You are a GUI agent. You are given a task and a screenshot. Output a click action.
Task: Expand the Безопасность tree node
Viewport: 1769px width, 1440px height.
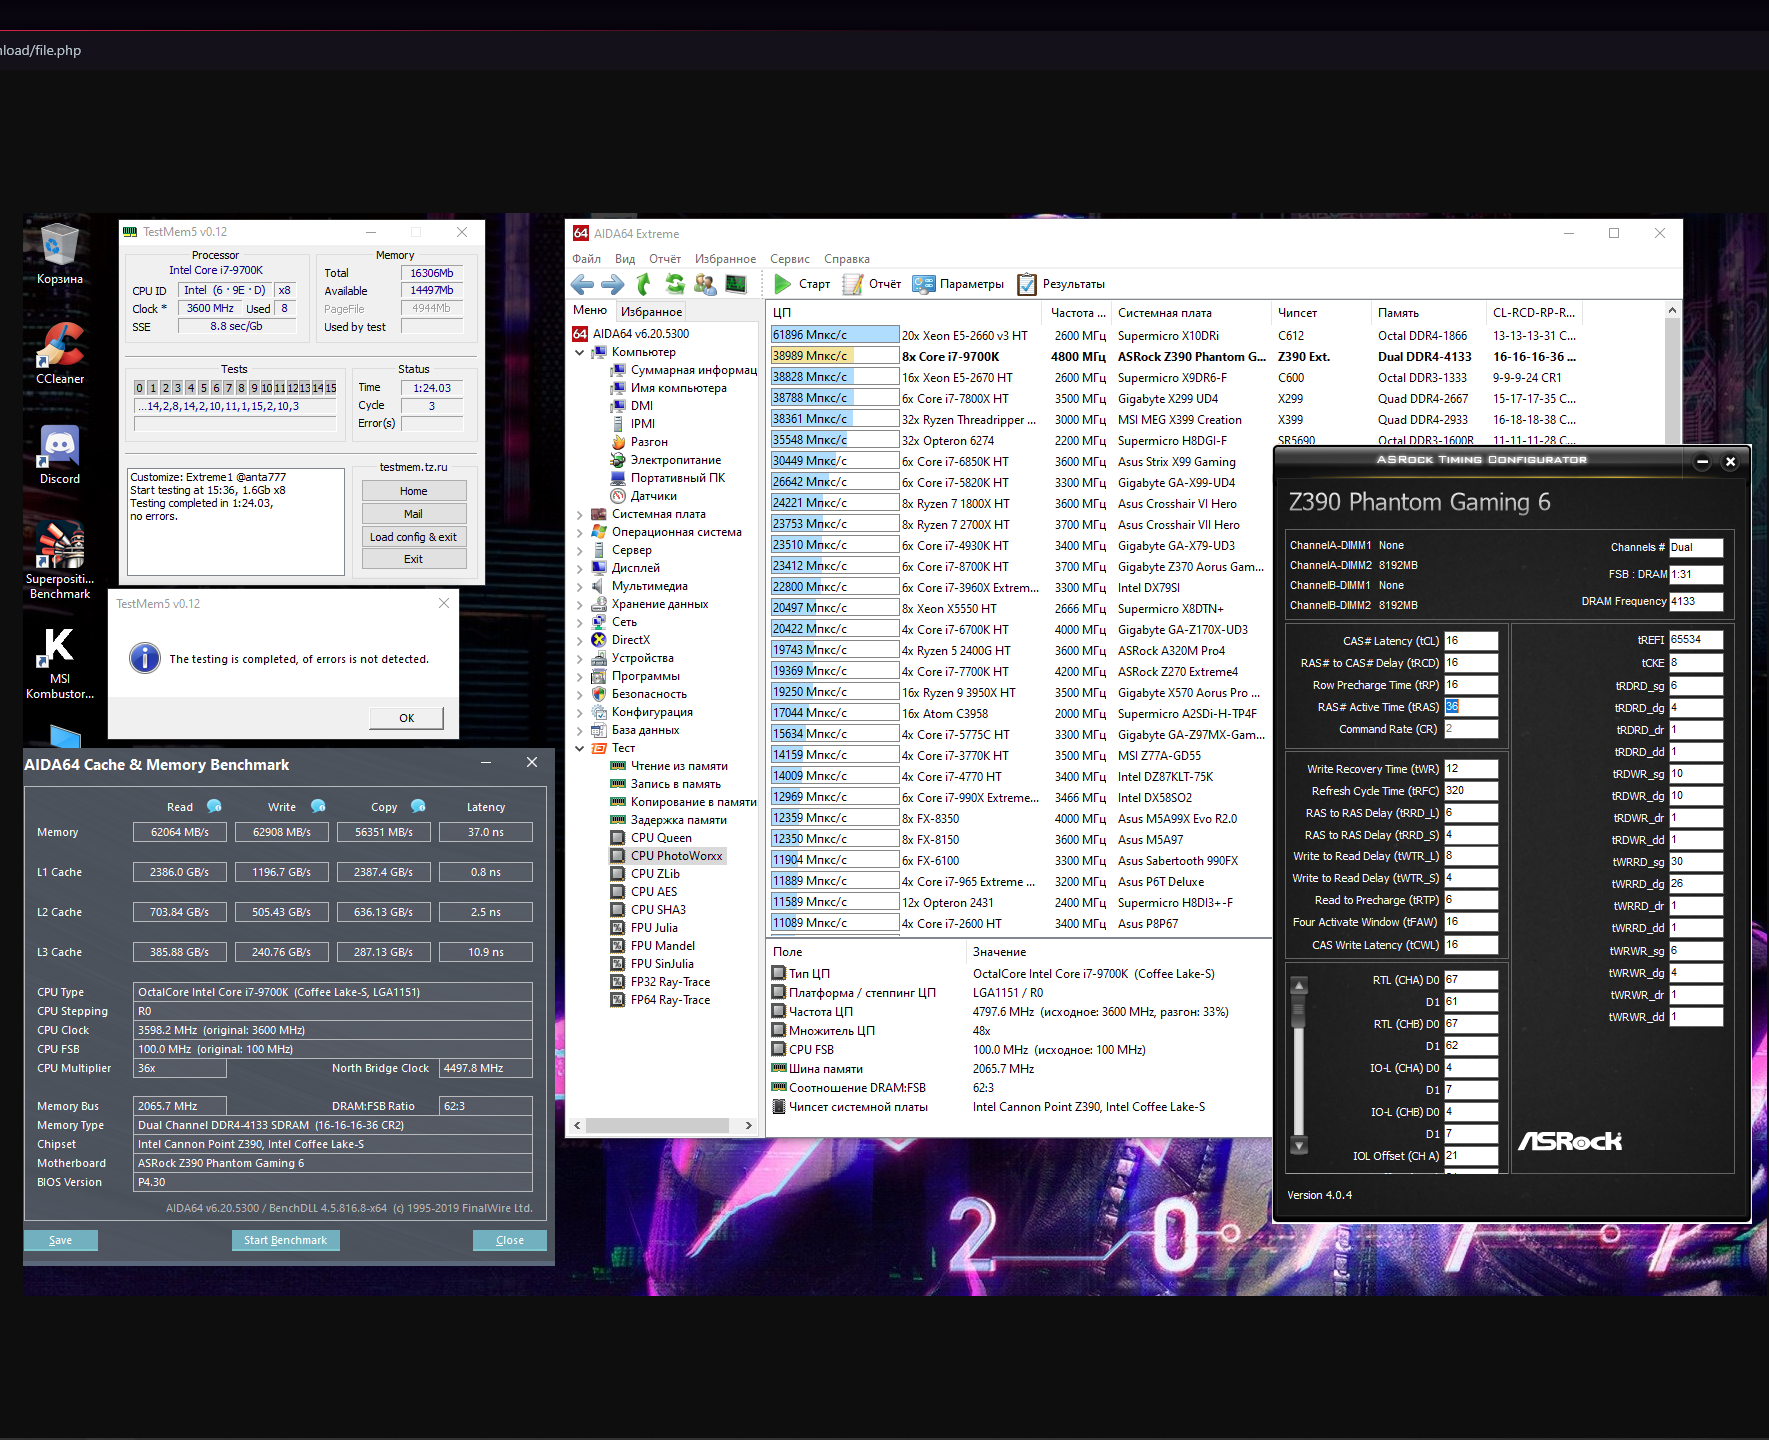coord(579,694)
